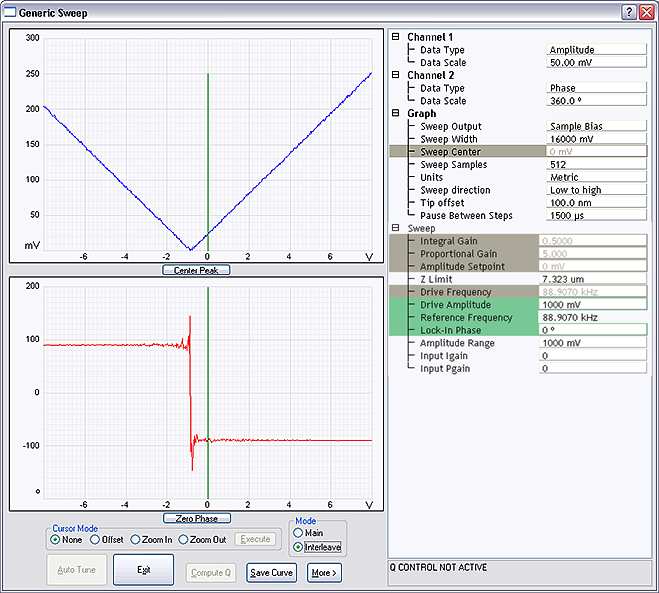659x593 pixels.
Task: Open Channel 1 Data Type Amplitude field
Action: (596, 50)
